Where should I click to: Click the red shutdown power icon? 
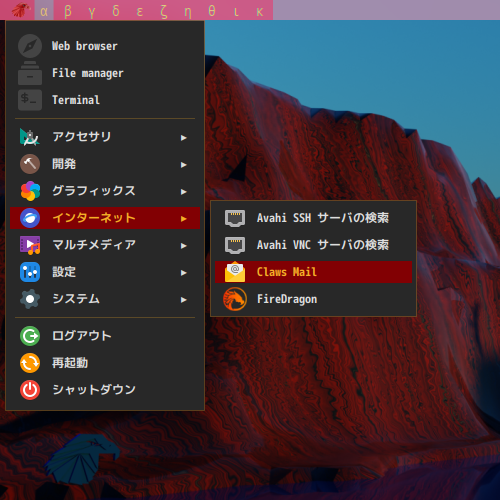(30, 390)
